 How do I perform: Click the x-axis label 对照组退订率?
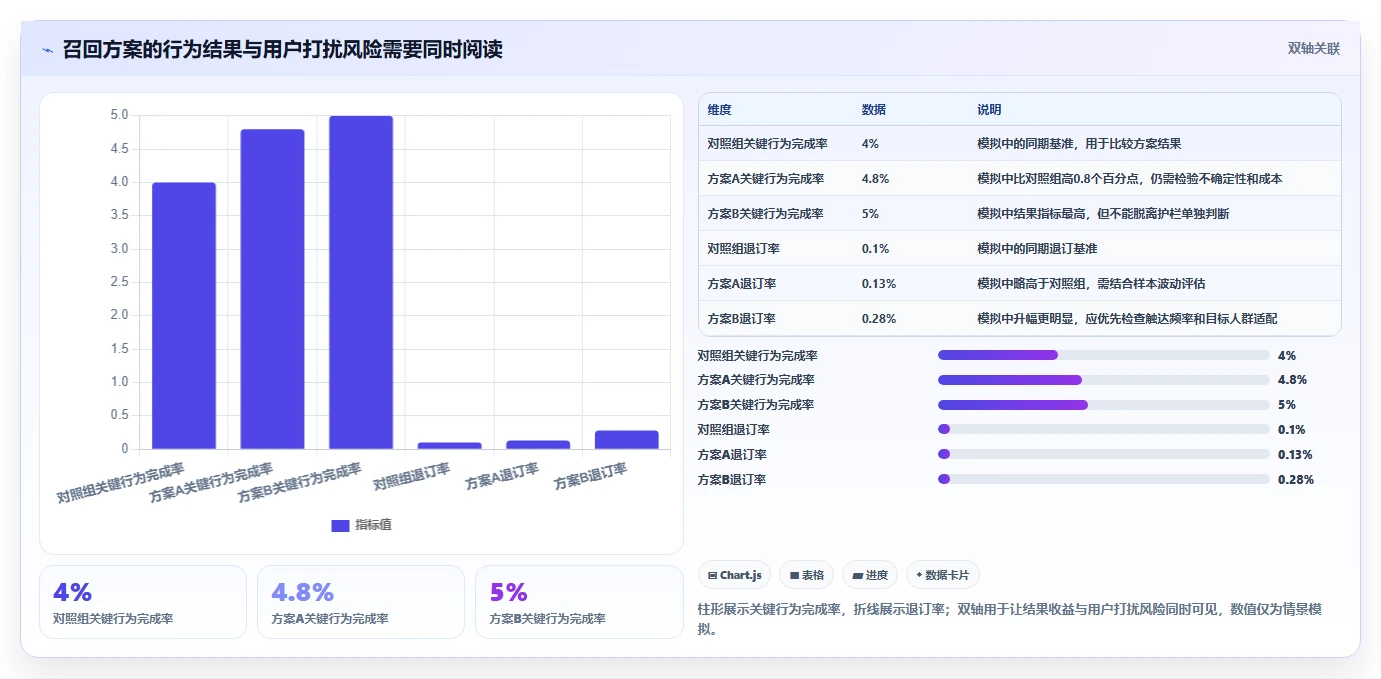[412, 475]
